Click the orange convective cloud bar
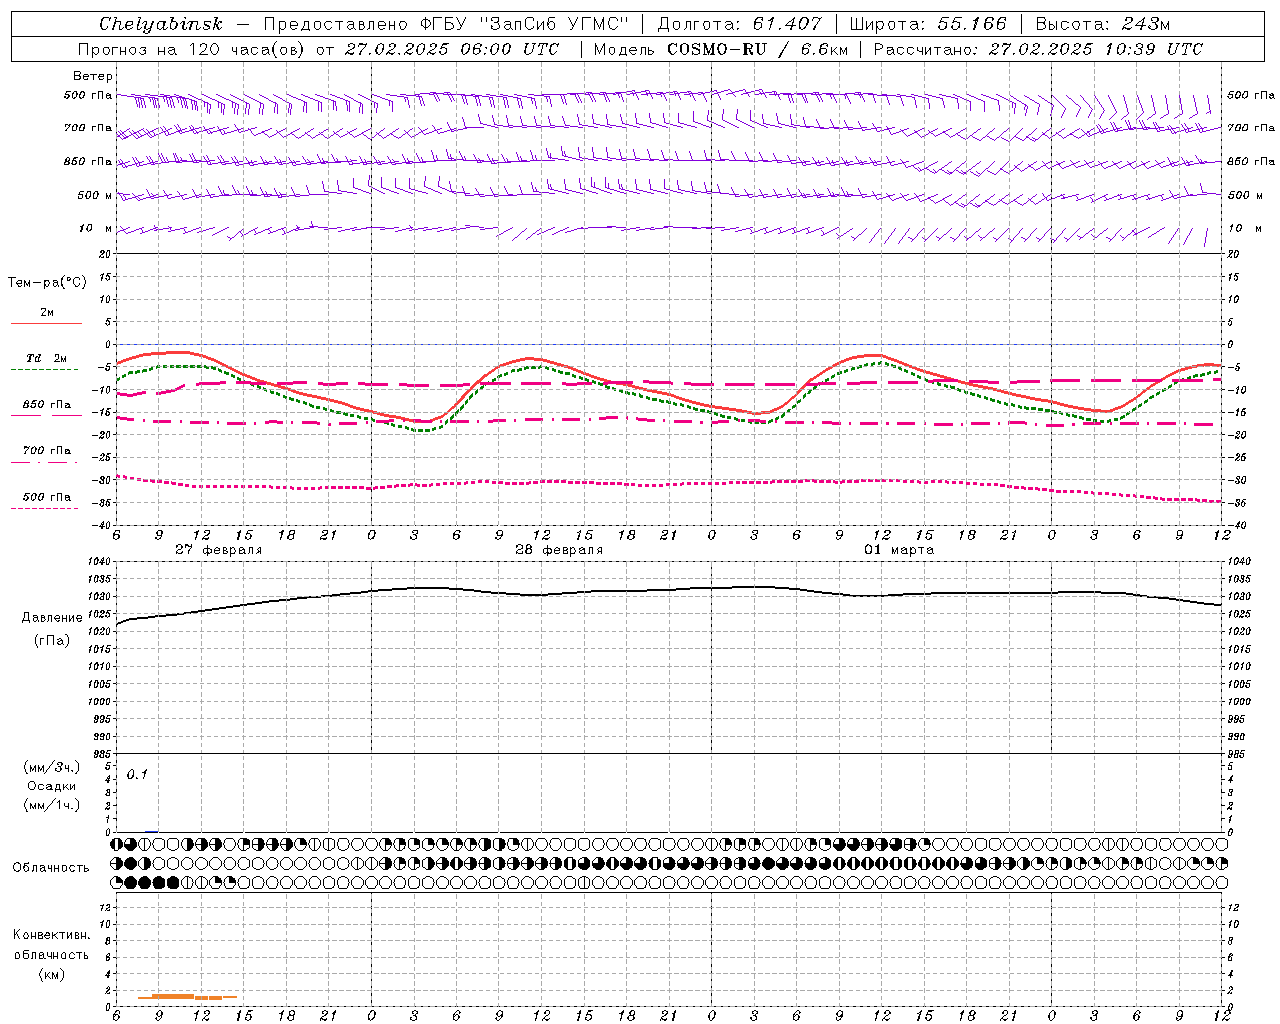Image resolution: width=1280 pixels, height=1024 pixels. [187, 996]
